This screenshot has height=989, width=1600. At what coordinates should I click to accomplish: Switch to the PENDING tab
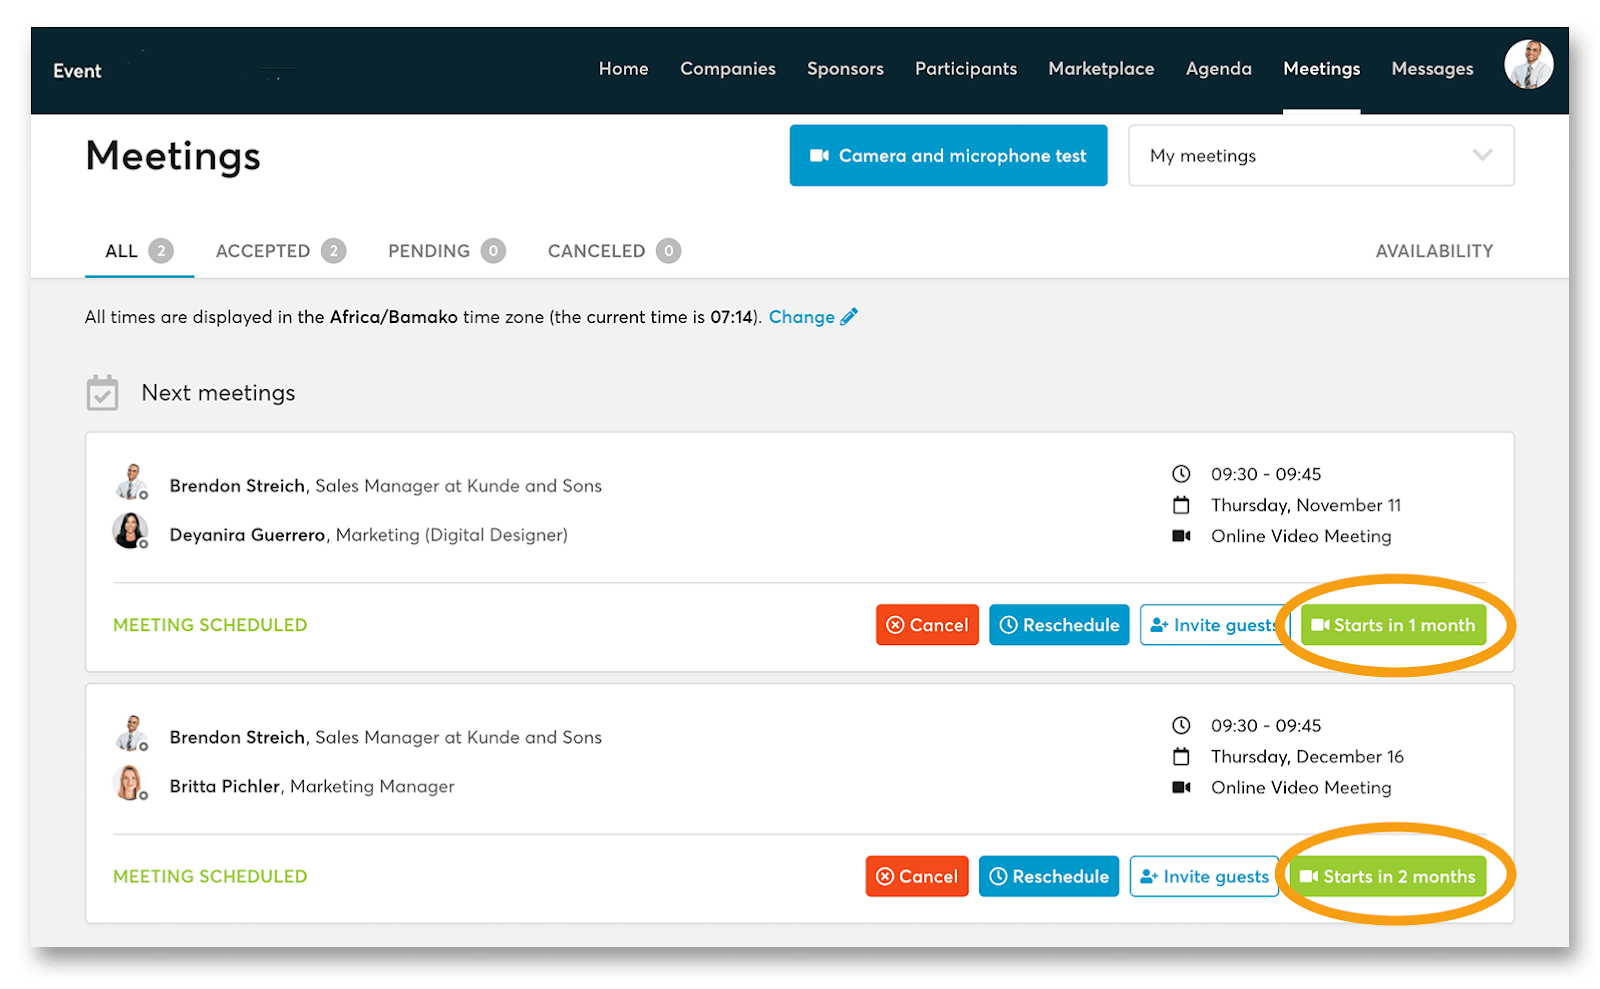447,251
